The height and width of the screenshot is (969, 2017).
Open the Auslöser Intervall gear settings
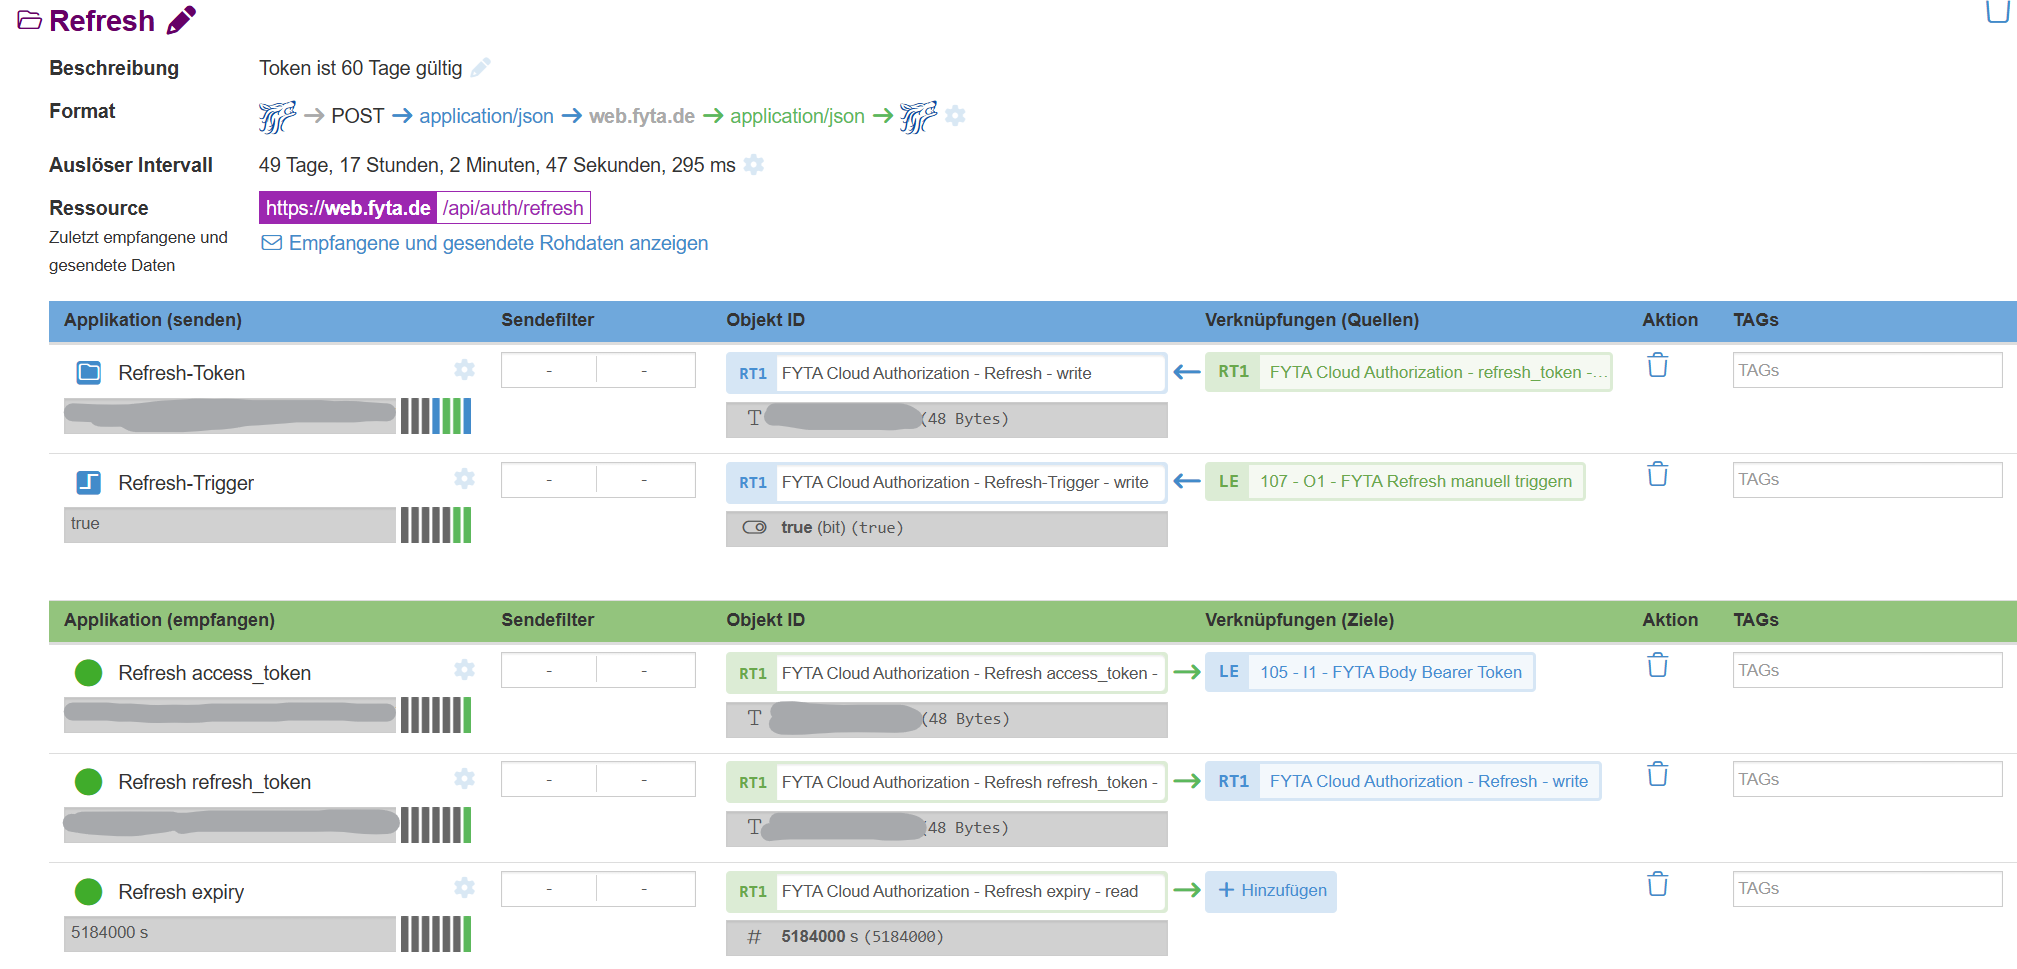(754, 165)
